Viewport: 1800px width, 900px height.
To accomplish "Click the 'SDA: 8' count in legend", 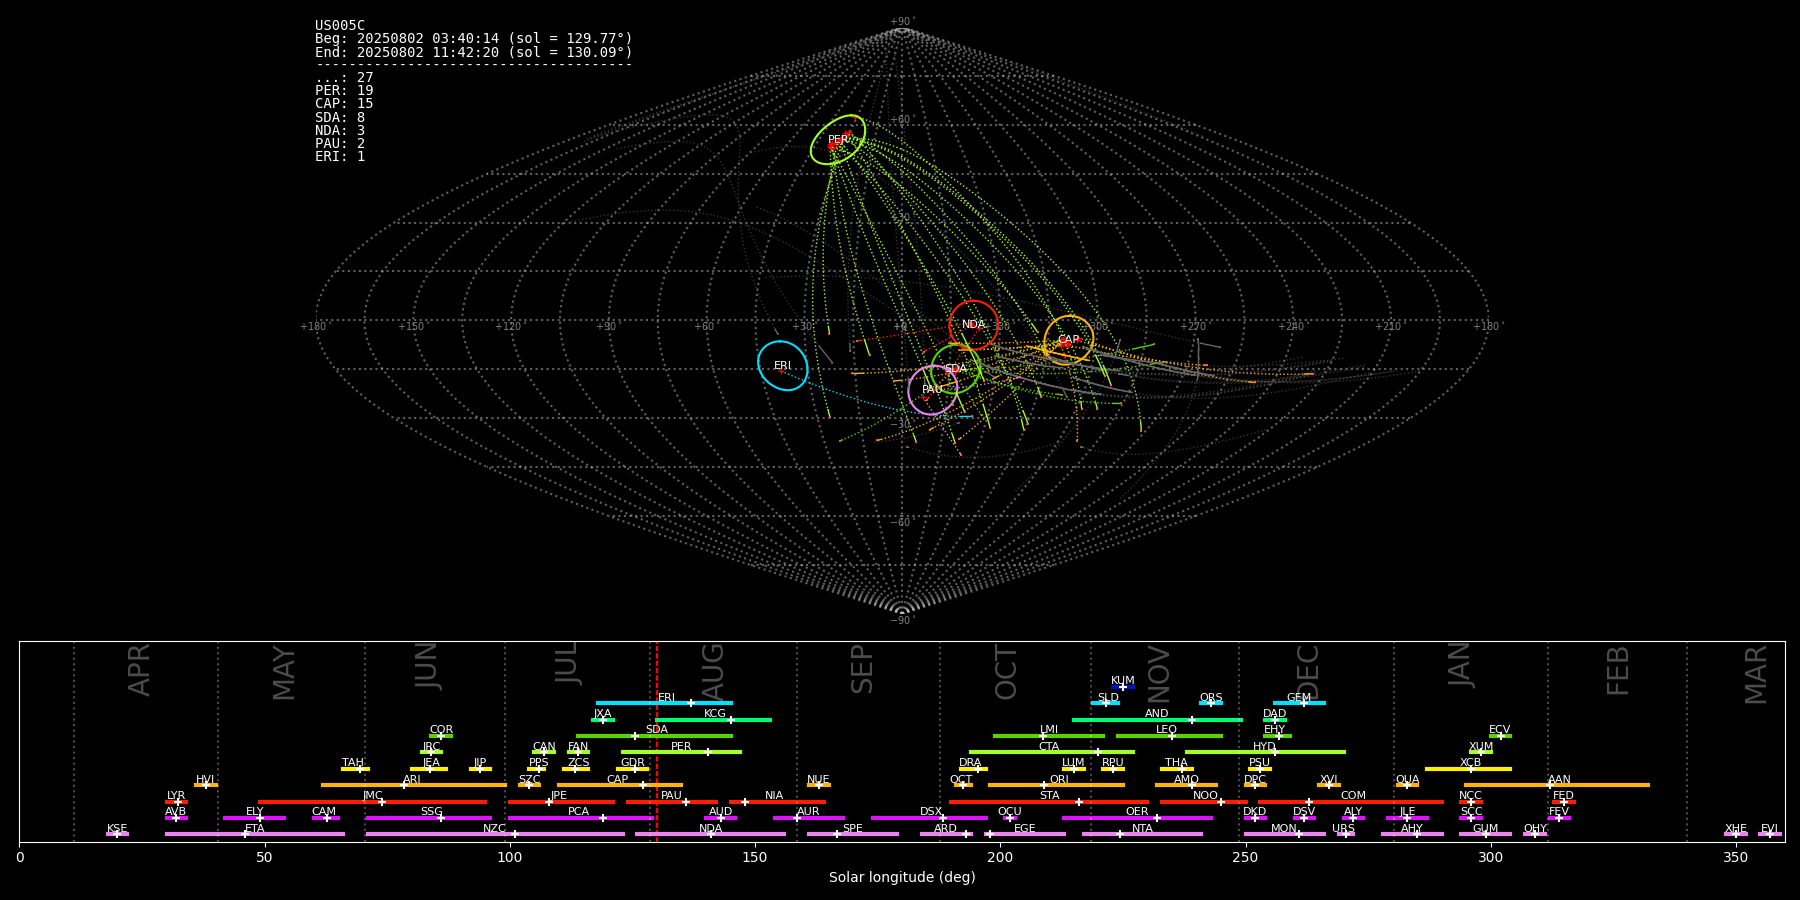I will pyautogui.click(x=340, y=117).
